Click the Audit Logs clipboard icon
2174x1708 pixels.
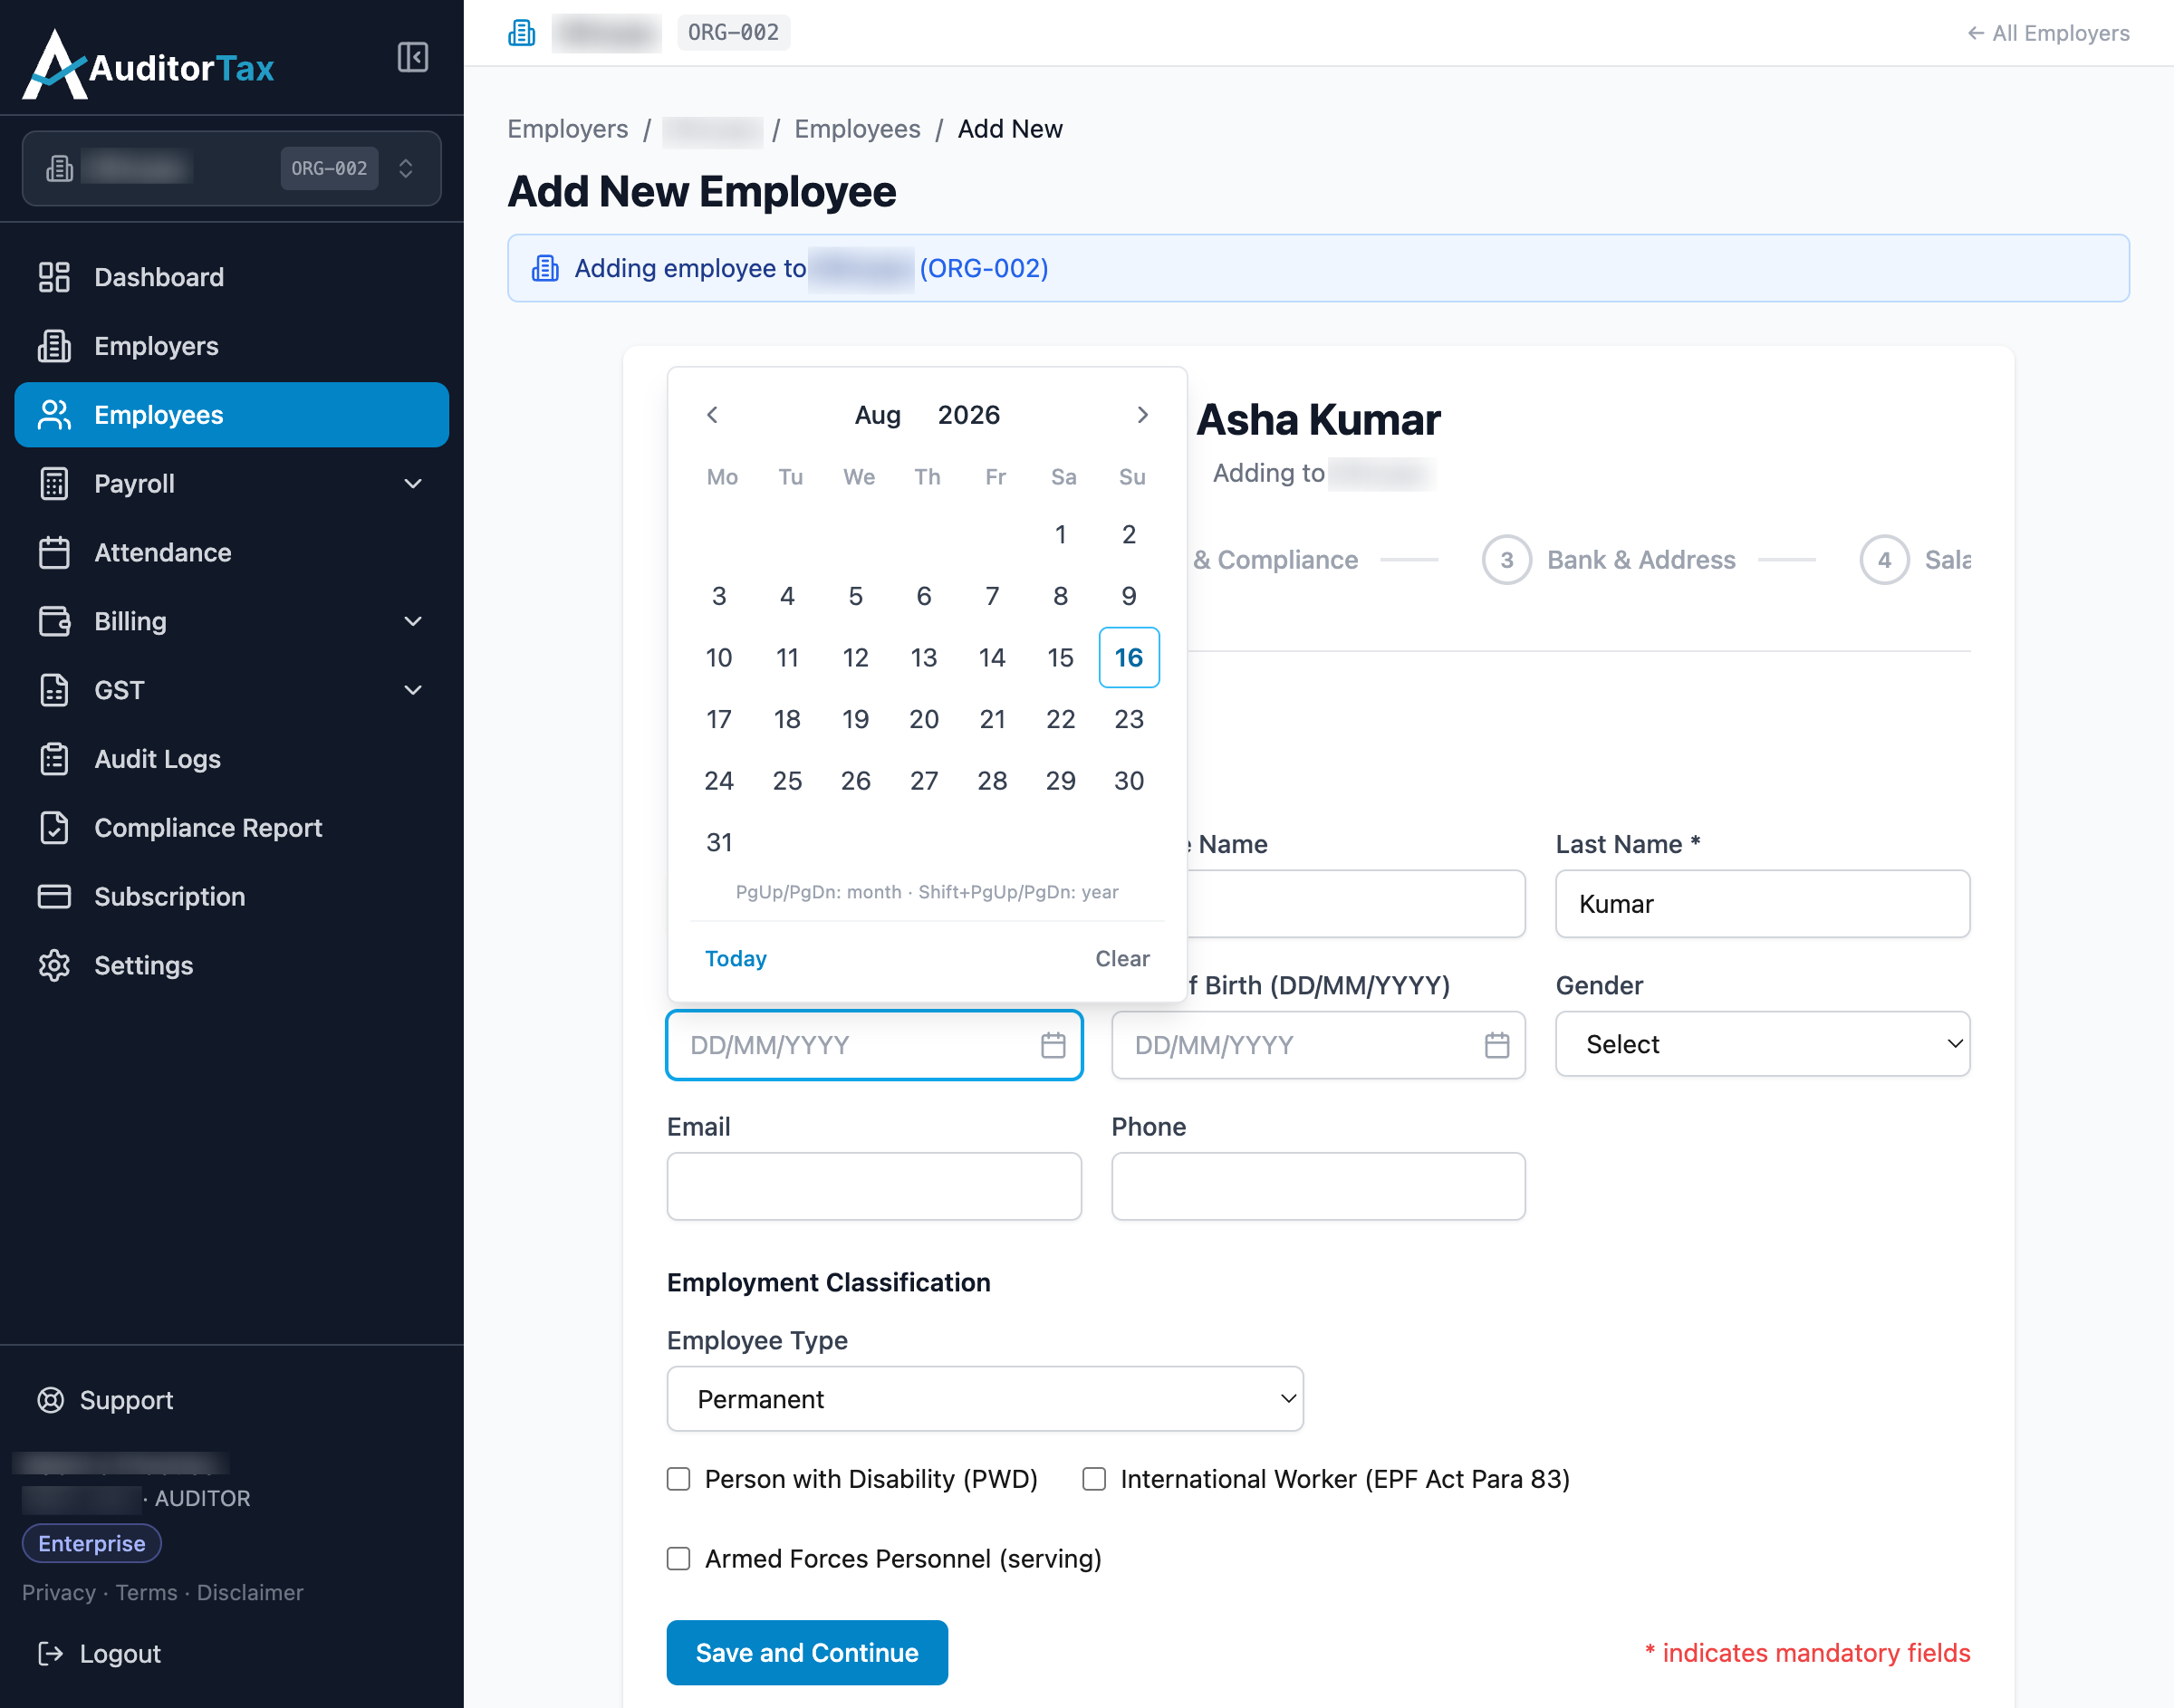pos(54,759)
